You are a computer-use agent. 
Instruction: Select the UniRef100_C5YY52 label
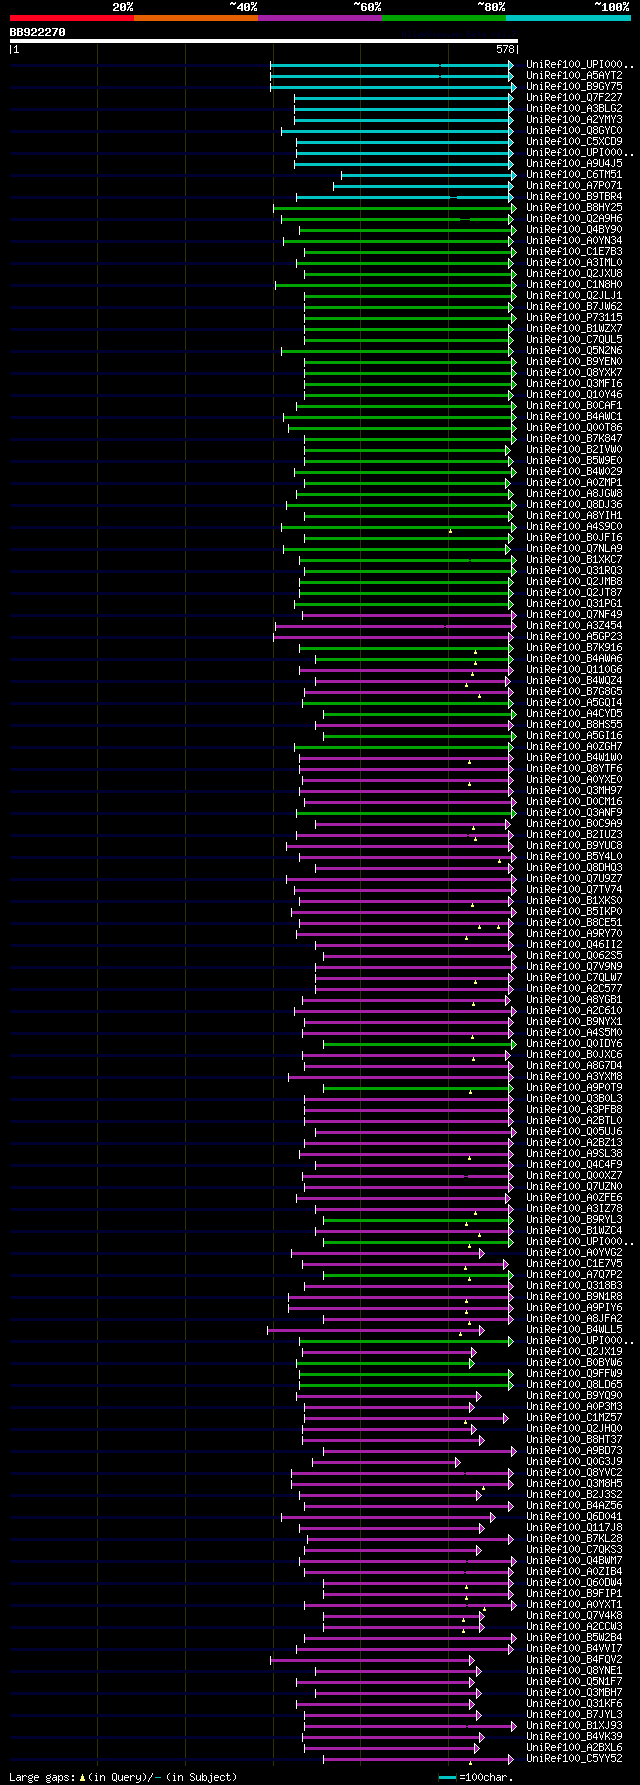coord(574,1759)
